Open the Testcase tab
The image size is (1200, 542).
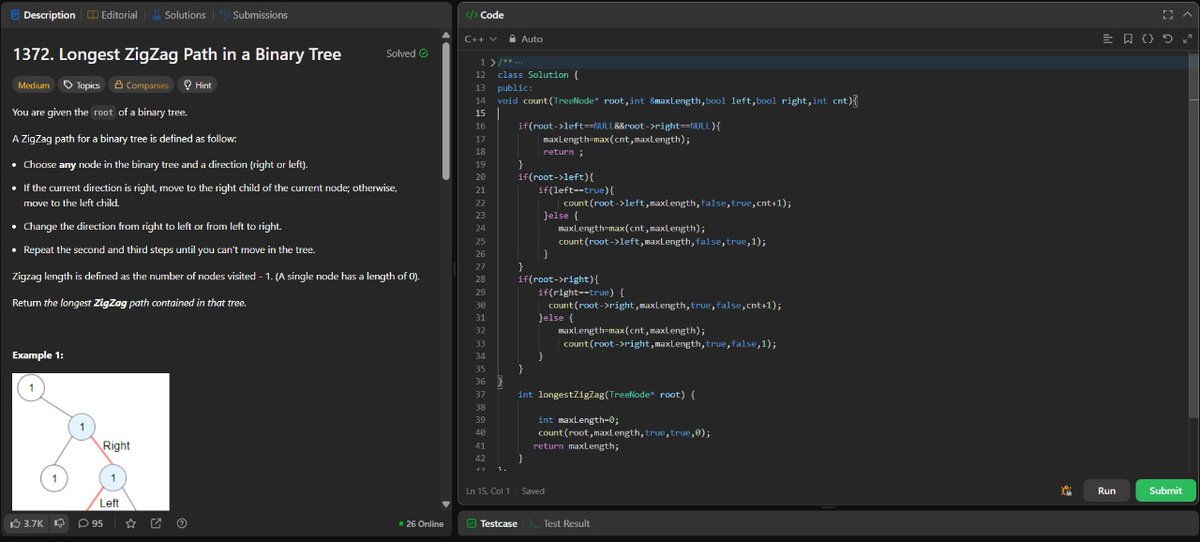tap(490, 523)
